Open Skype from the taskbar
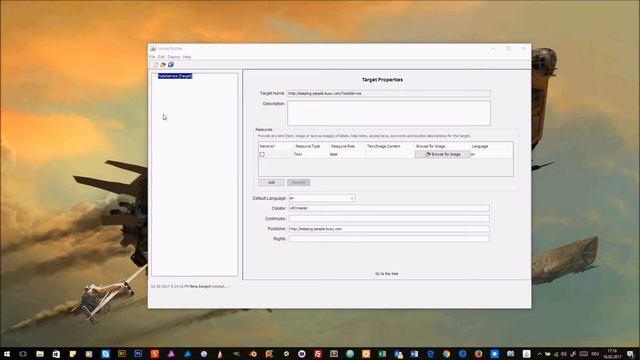 [105, 354]
